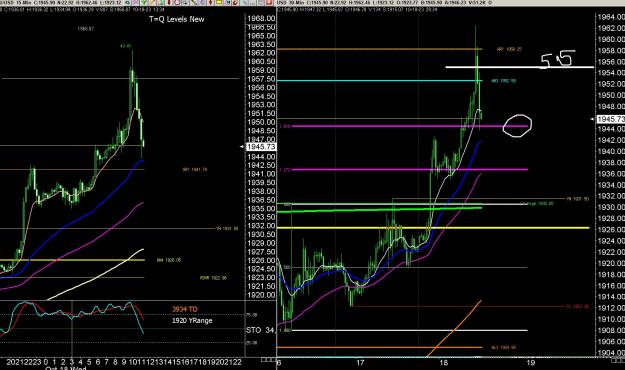Select the cyan horizontal level line on right chart
This screenshot has height=370, width=625.
[379, 81]
